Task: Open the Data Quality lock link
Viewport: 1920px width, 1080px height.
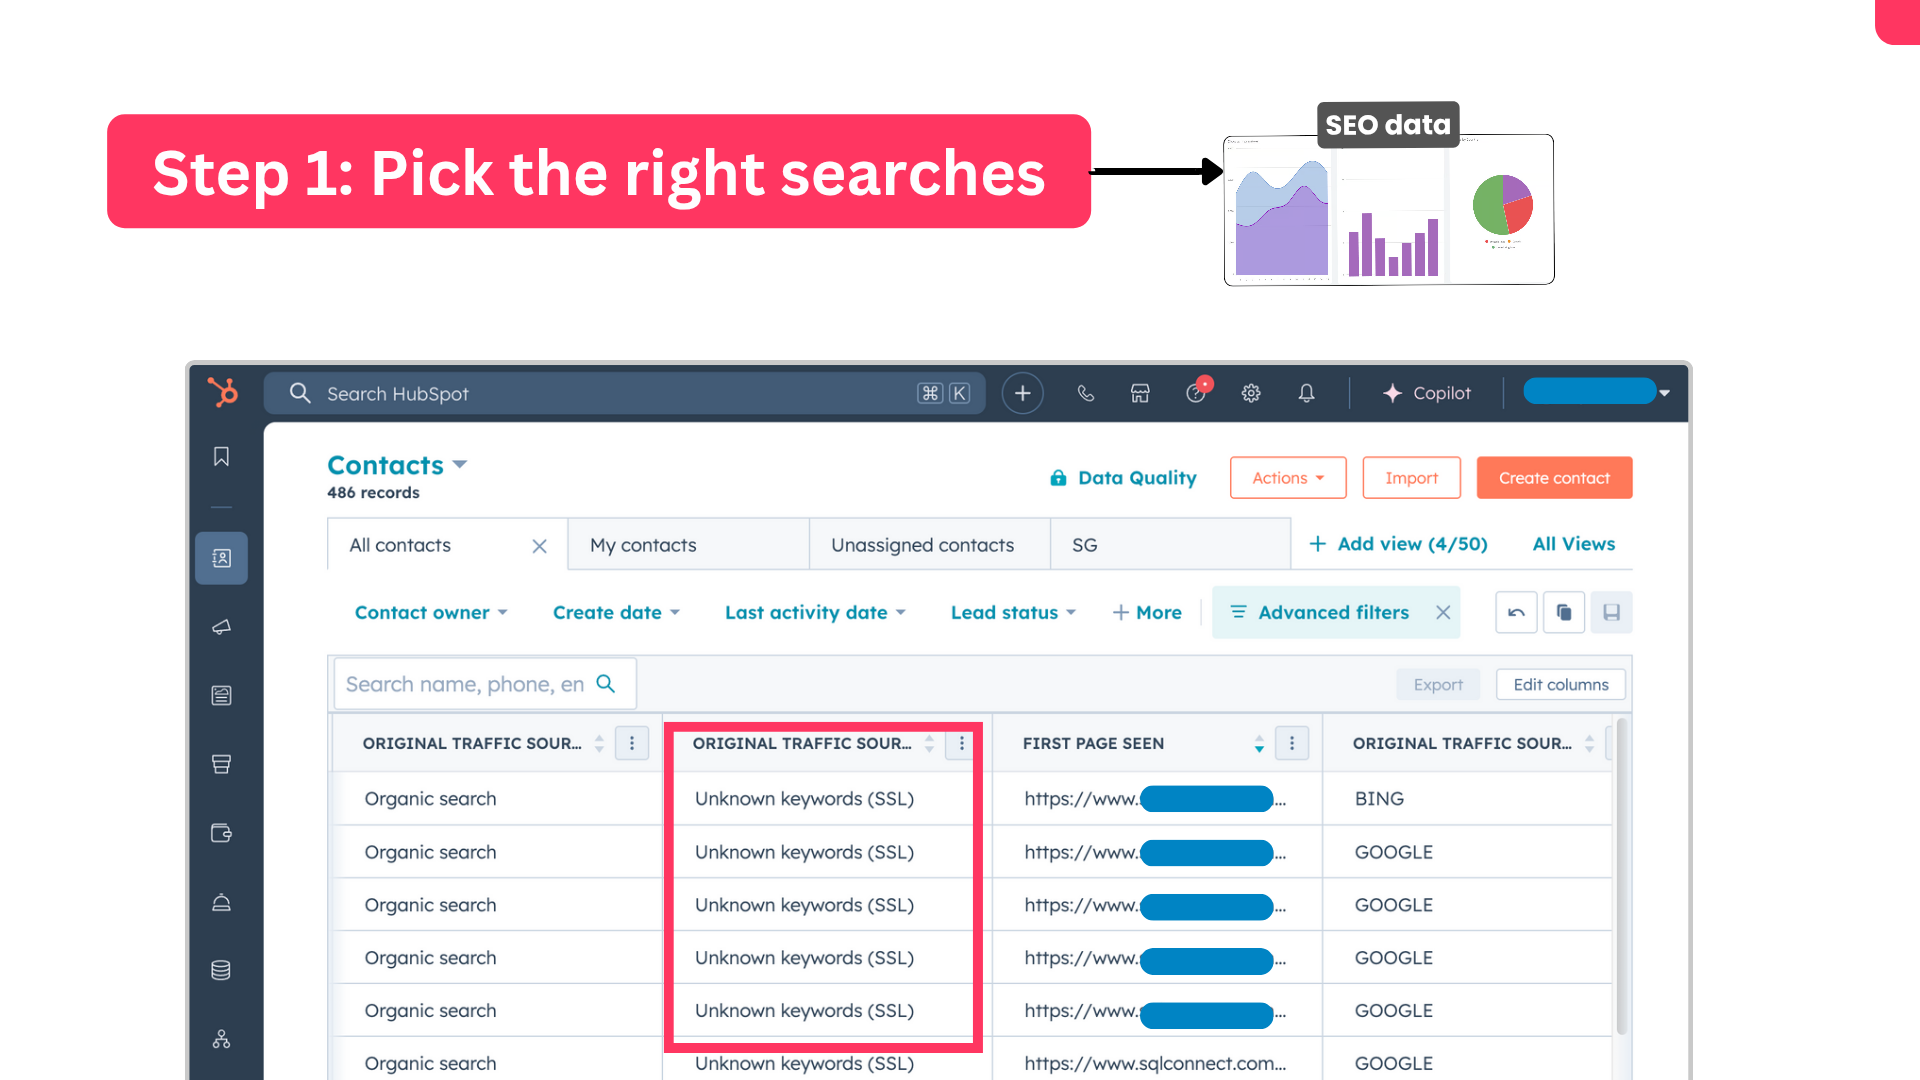Action: click(1123, 478)
